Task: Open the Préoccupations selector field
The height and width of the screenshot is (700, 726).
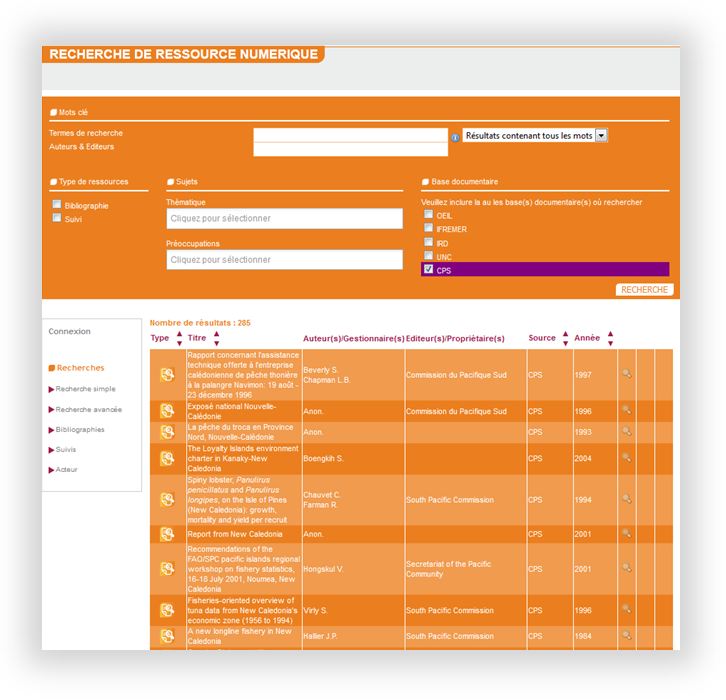Action: point(284,260)
